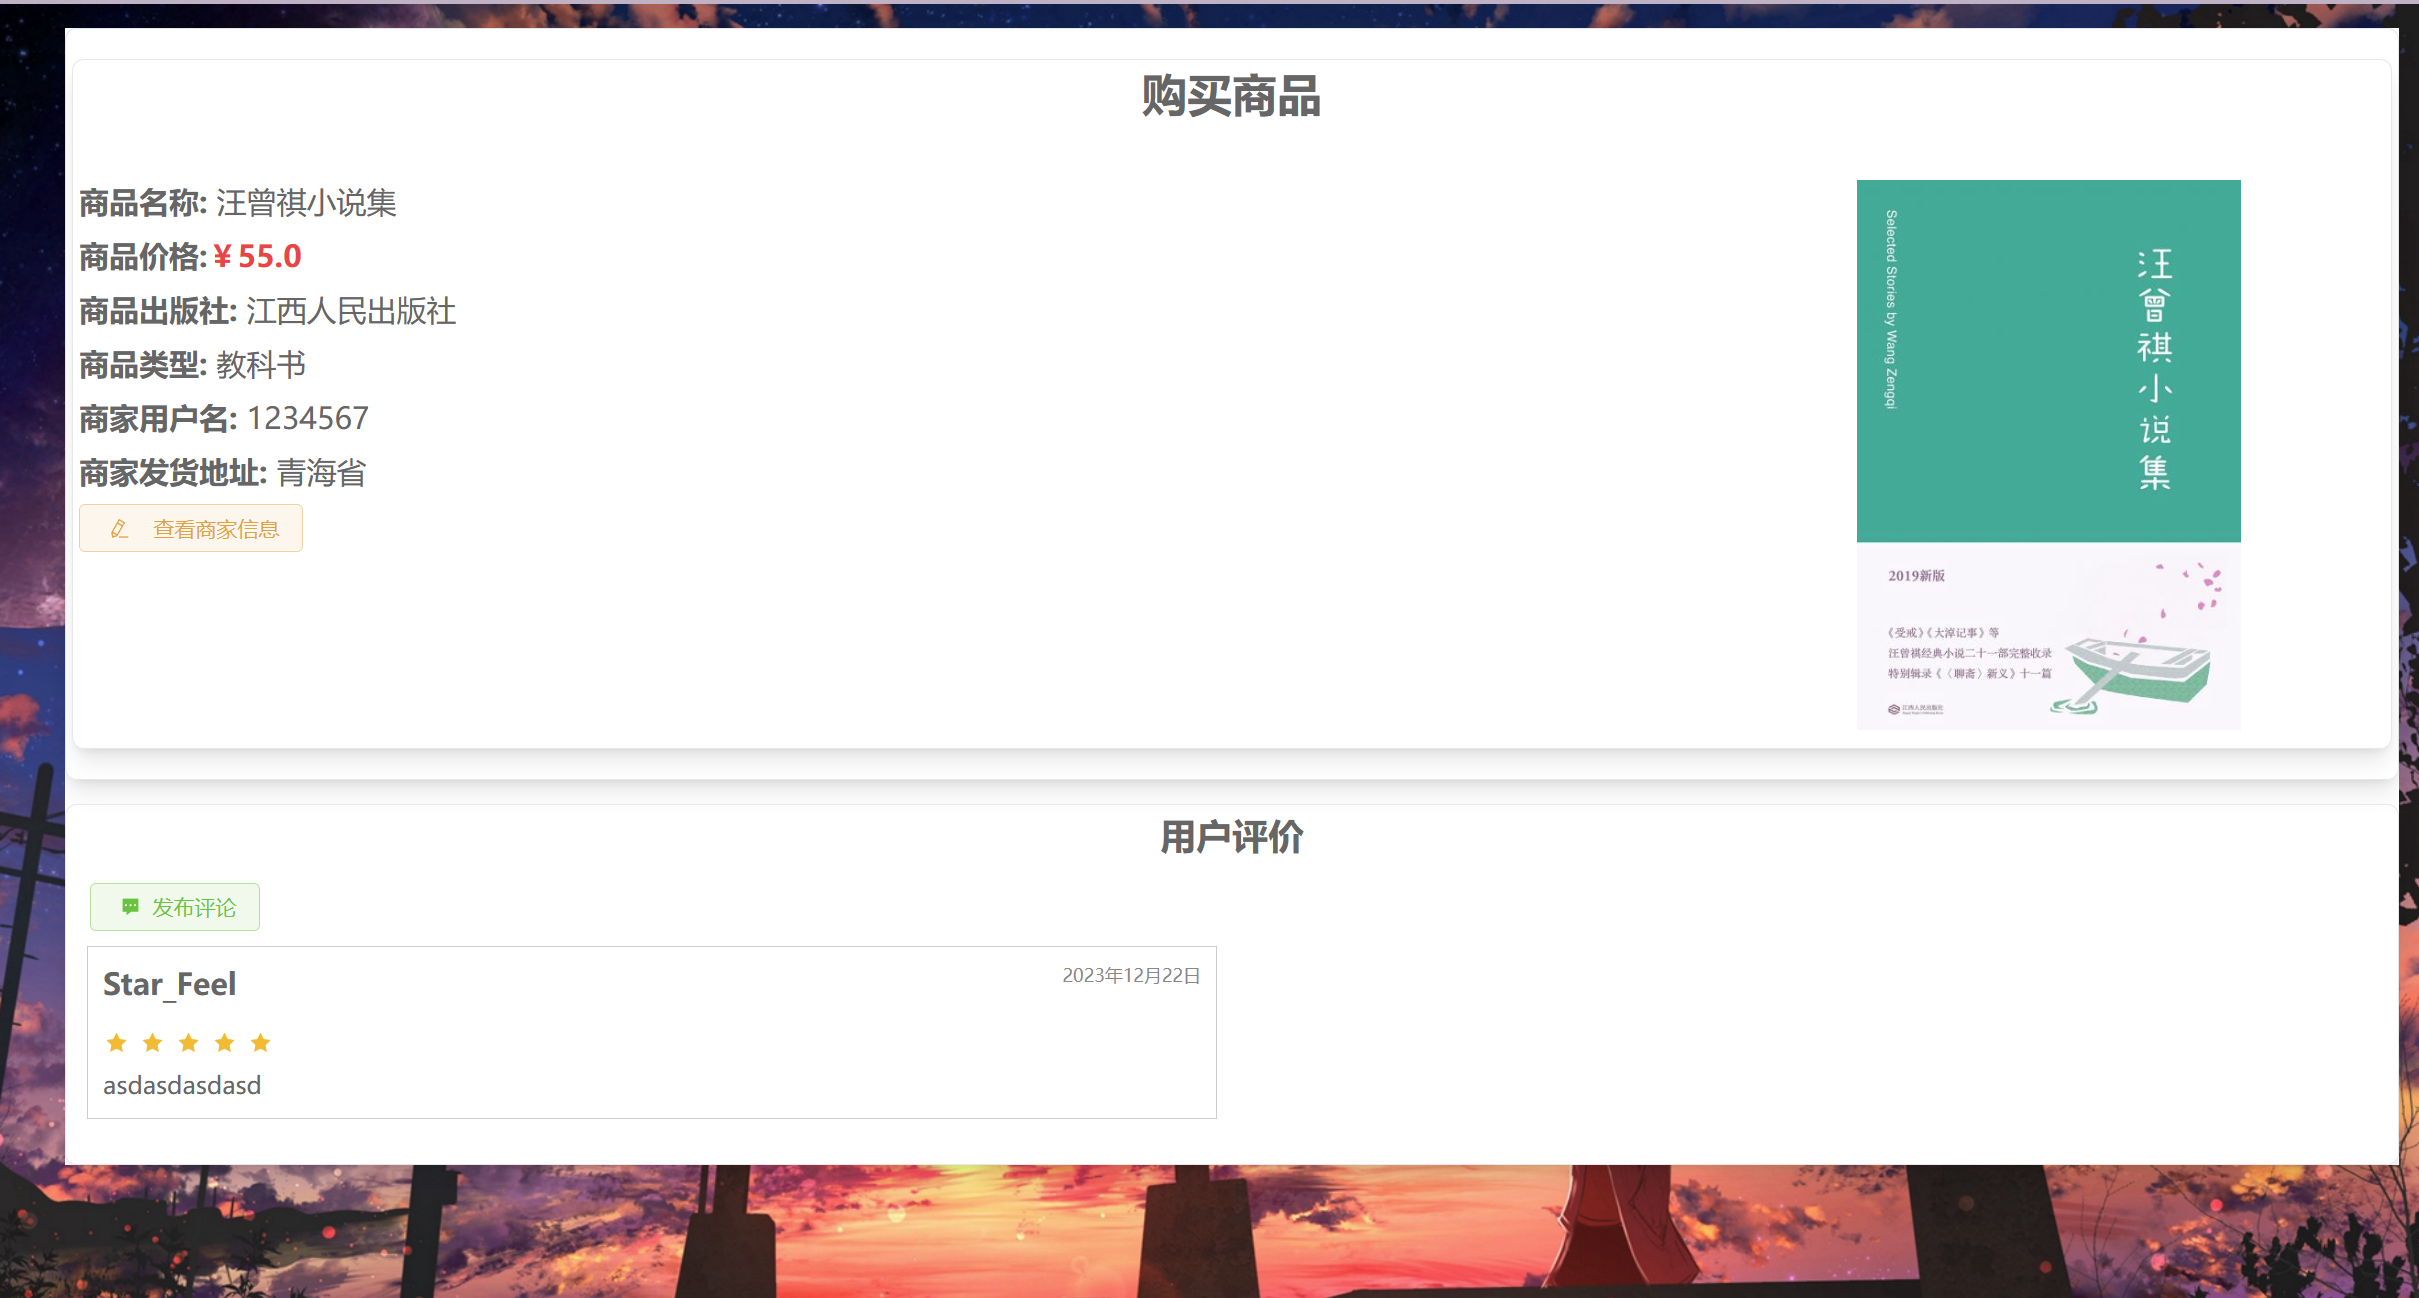Click the merchant username 1234567
This screenshot has height=1298, width=2419.
click(307, 418)
